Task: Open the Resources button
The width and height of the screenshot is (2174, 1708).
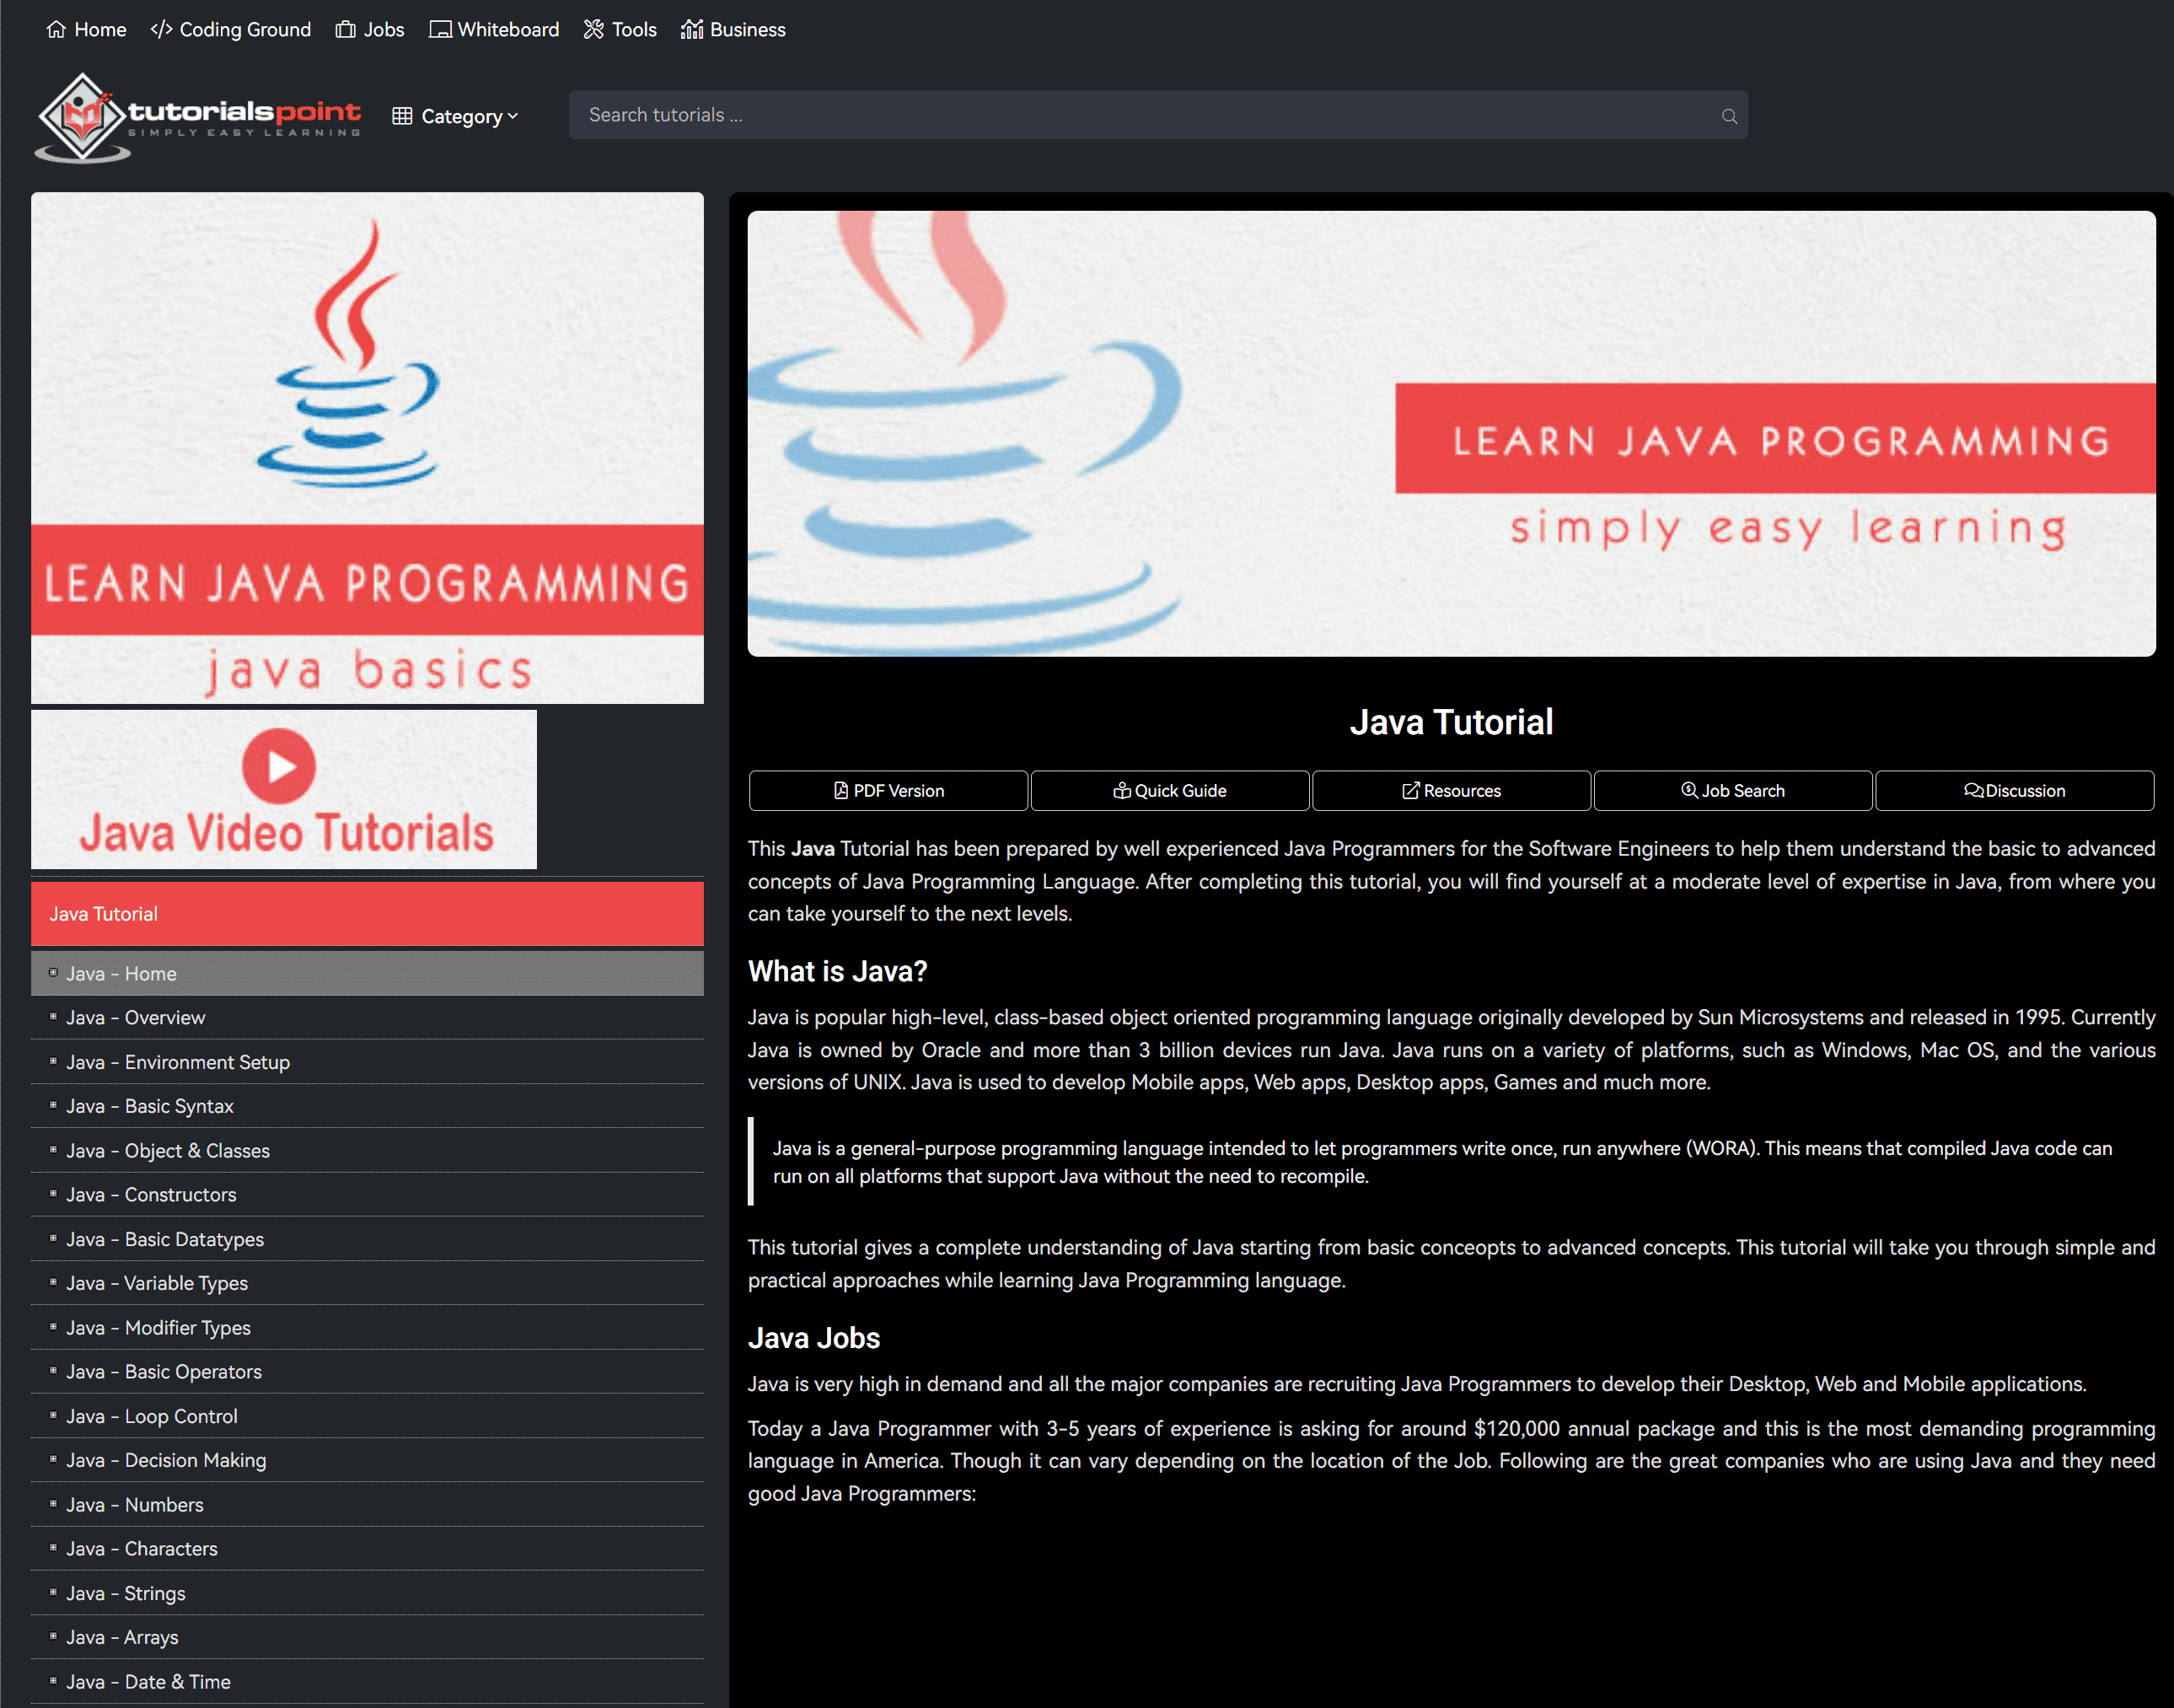Action: [x=1451, y=790]
